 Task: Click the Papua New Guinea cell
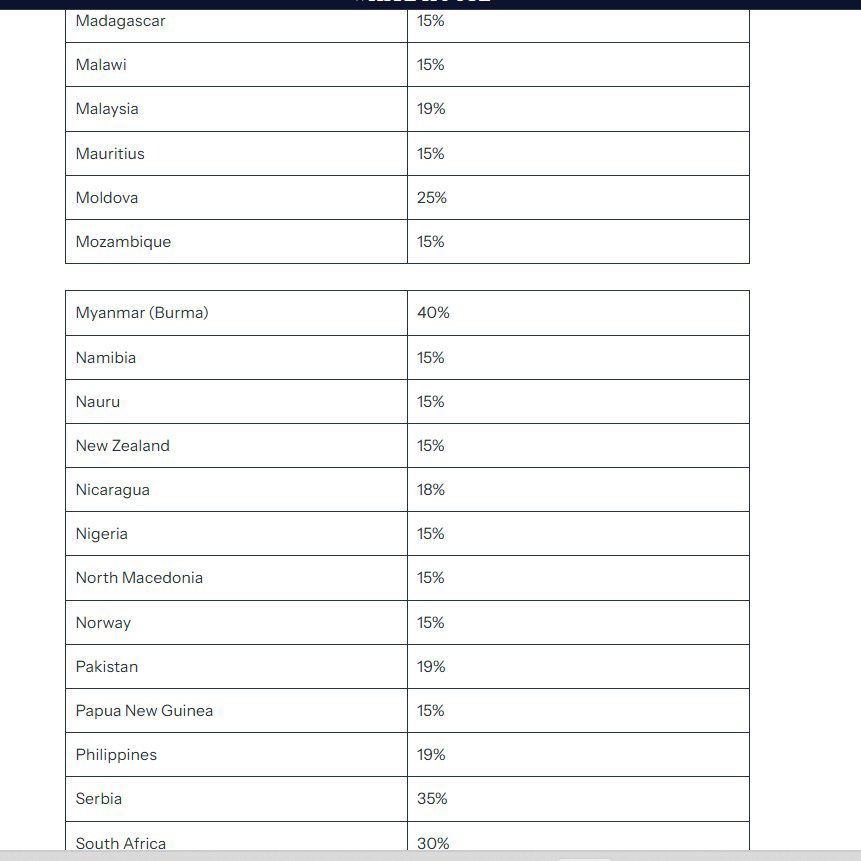[x=144, y=711]
